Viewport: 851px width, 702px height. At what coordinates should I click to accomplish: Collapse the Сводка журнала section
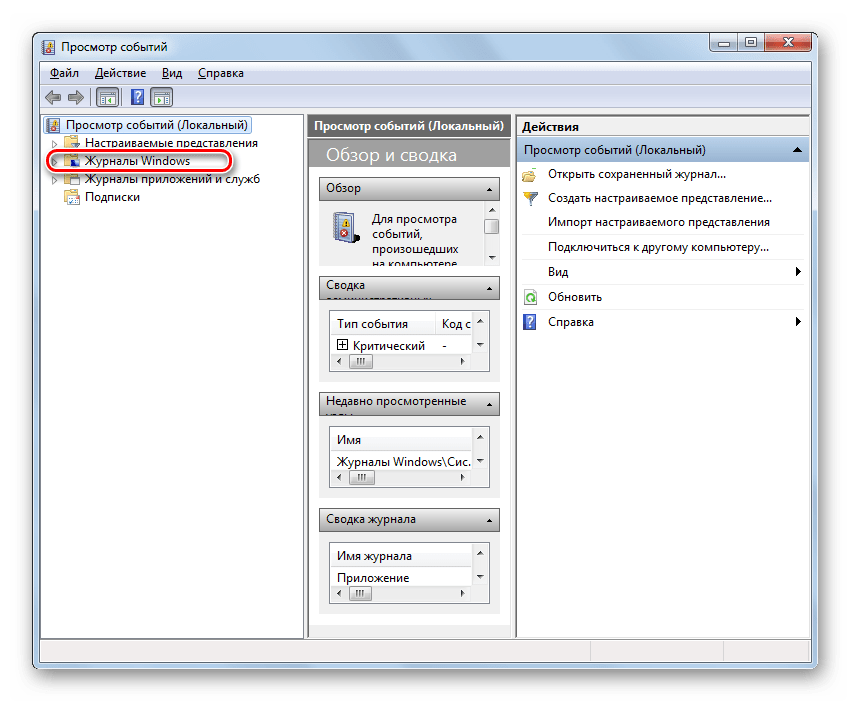pyautogui.click(x=489, y=520)
